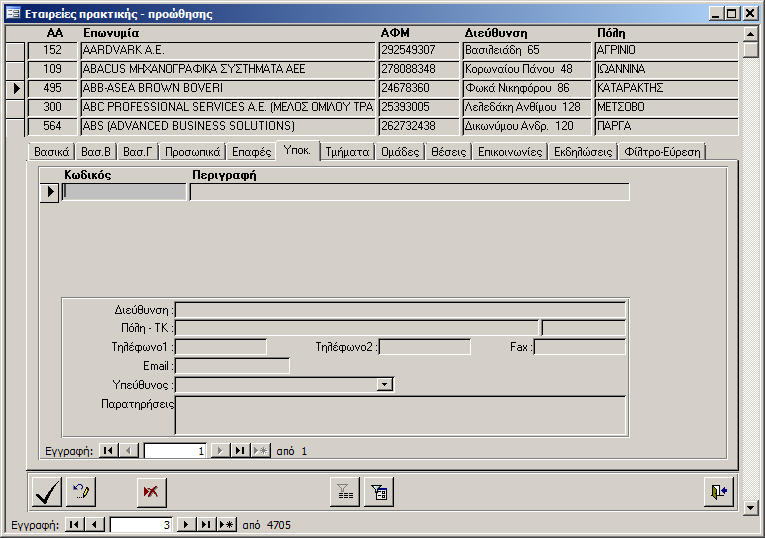
Task: Switch to the Βασικά tab
Action: point(51,152)
